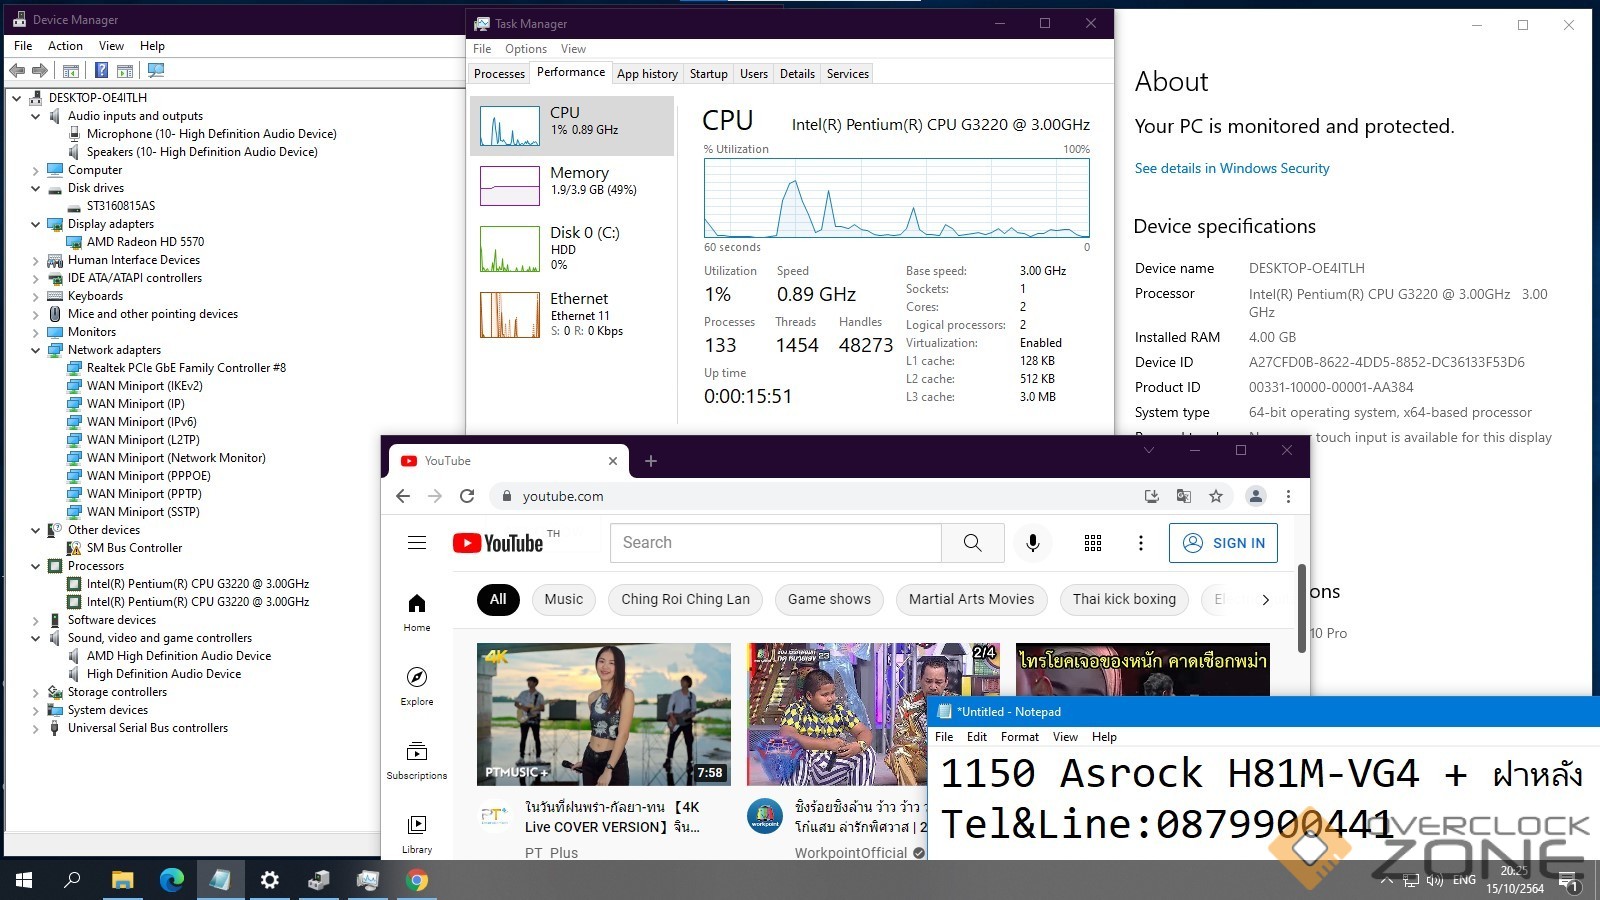Select the Game shows filter chip
This screenshot has height=900, width=1600.
[x=829, y=599]
